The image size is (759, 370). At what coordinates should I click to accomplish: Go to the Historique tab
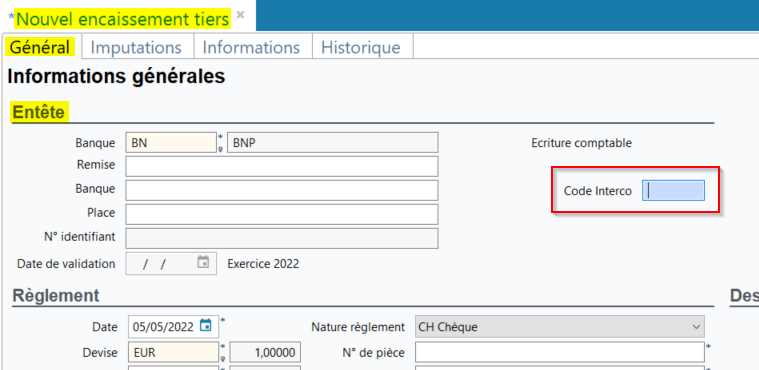point(361,47)
